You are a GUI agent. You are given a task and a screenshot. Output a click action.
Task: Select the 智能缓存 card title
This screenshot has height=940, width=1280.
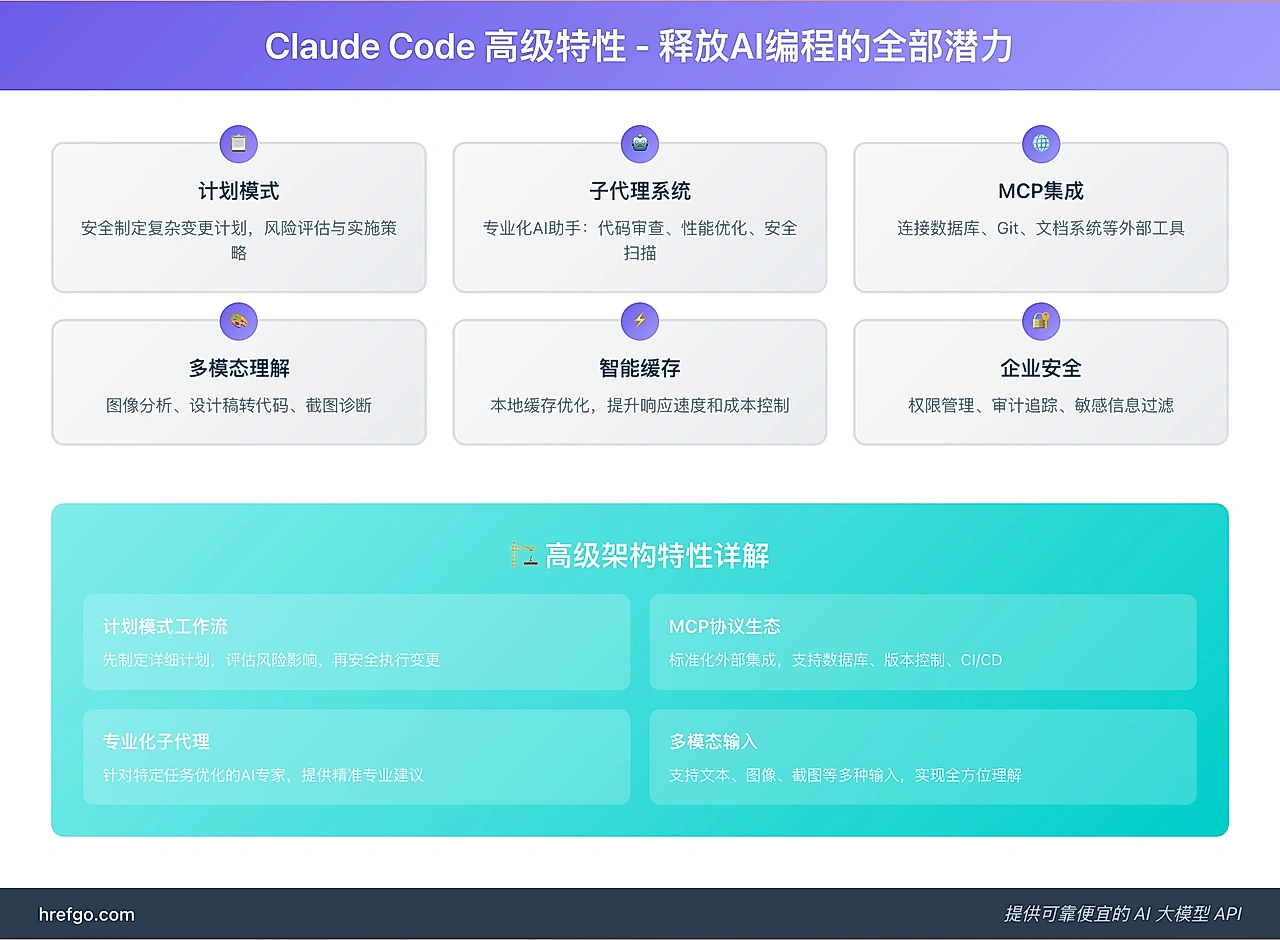[640, 368]
